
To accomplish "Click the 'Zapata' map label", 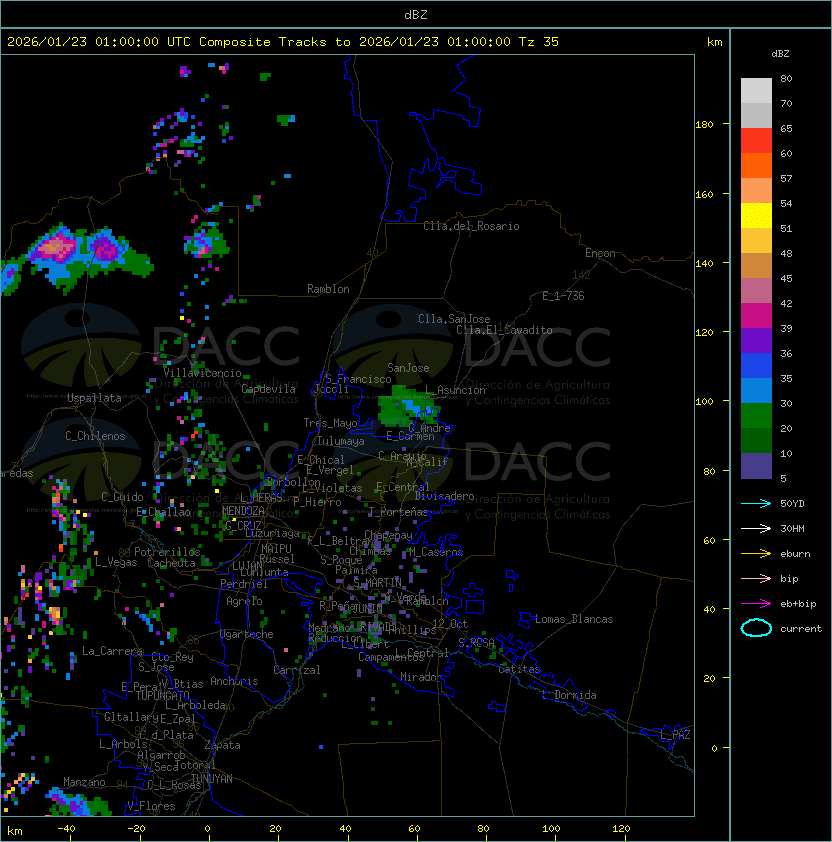I will pyautogui.click(x=222, y=745).
